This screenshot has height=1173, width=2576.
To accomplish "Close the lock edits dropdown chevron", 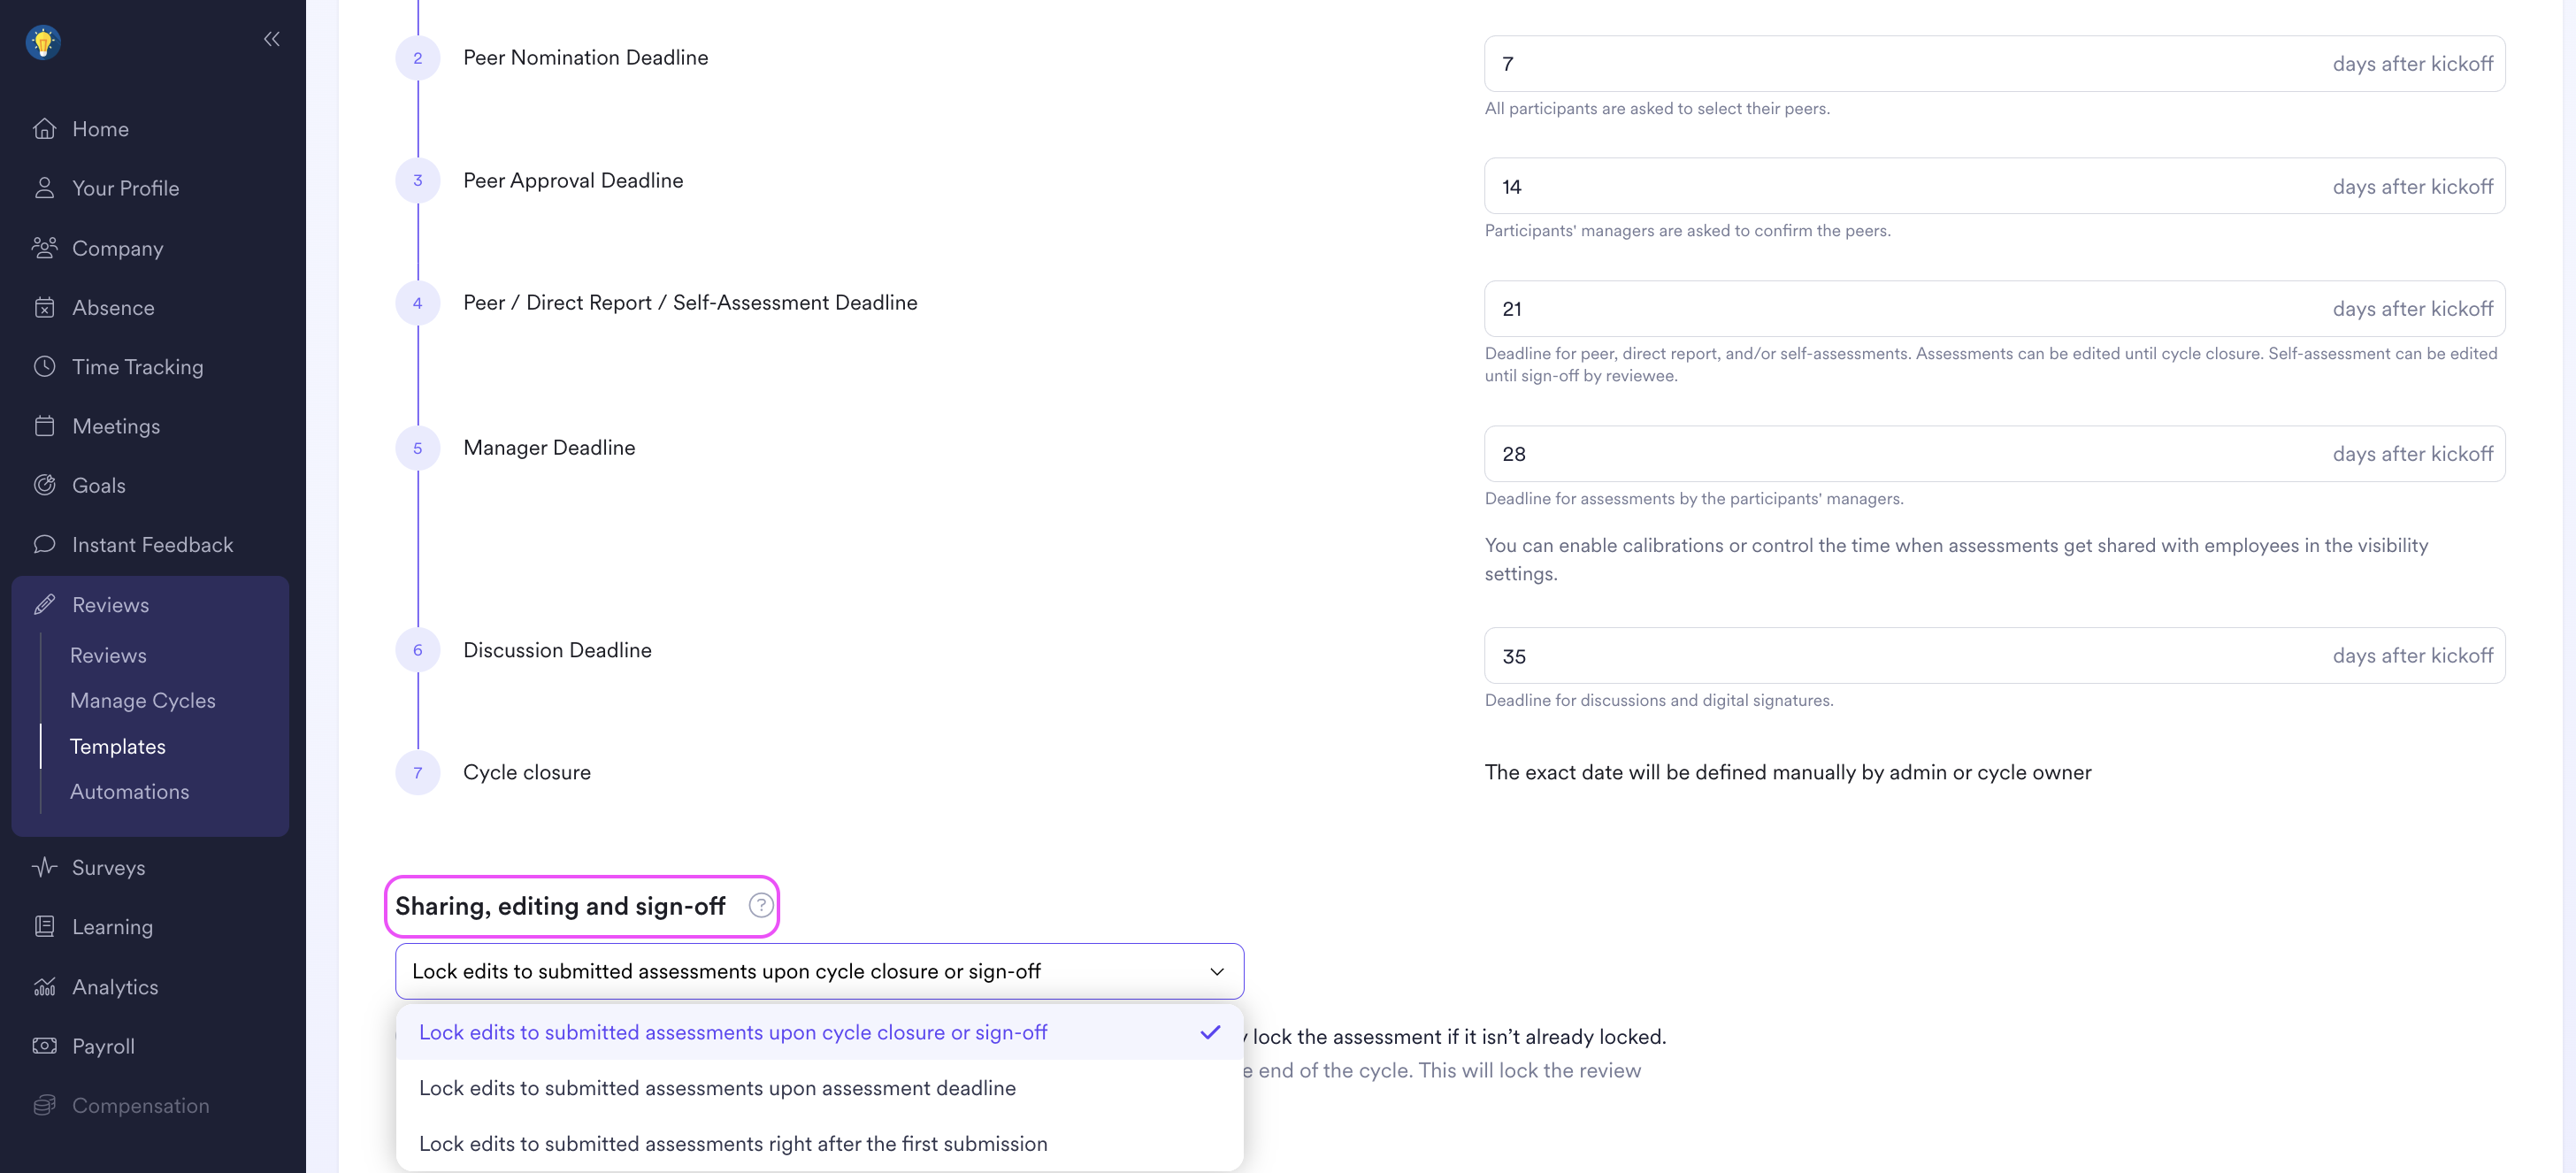I will point(1216,971).
